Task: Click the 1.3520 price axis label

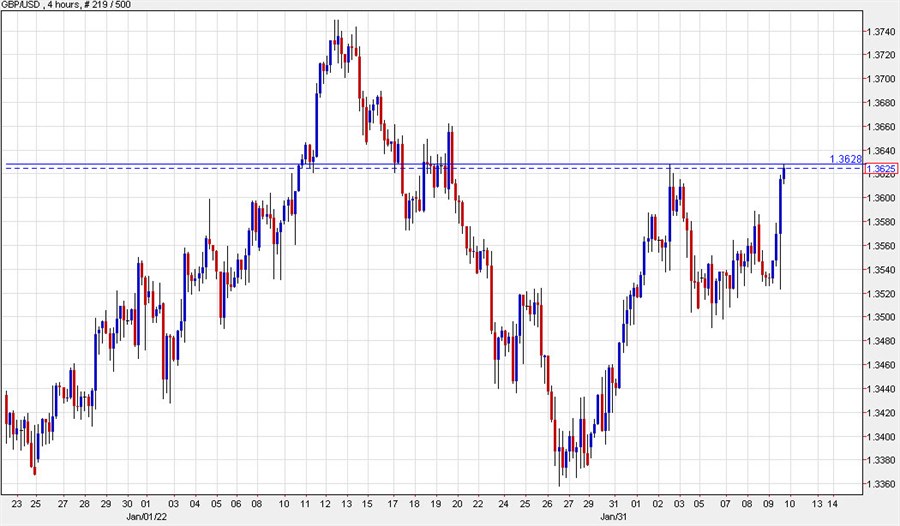Action: click(x=880, y=294)
